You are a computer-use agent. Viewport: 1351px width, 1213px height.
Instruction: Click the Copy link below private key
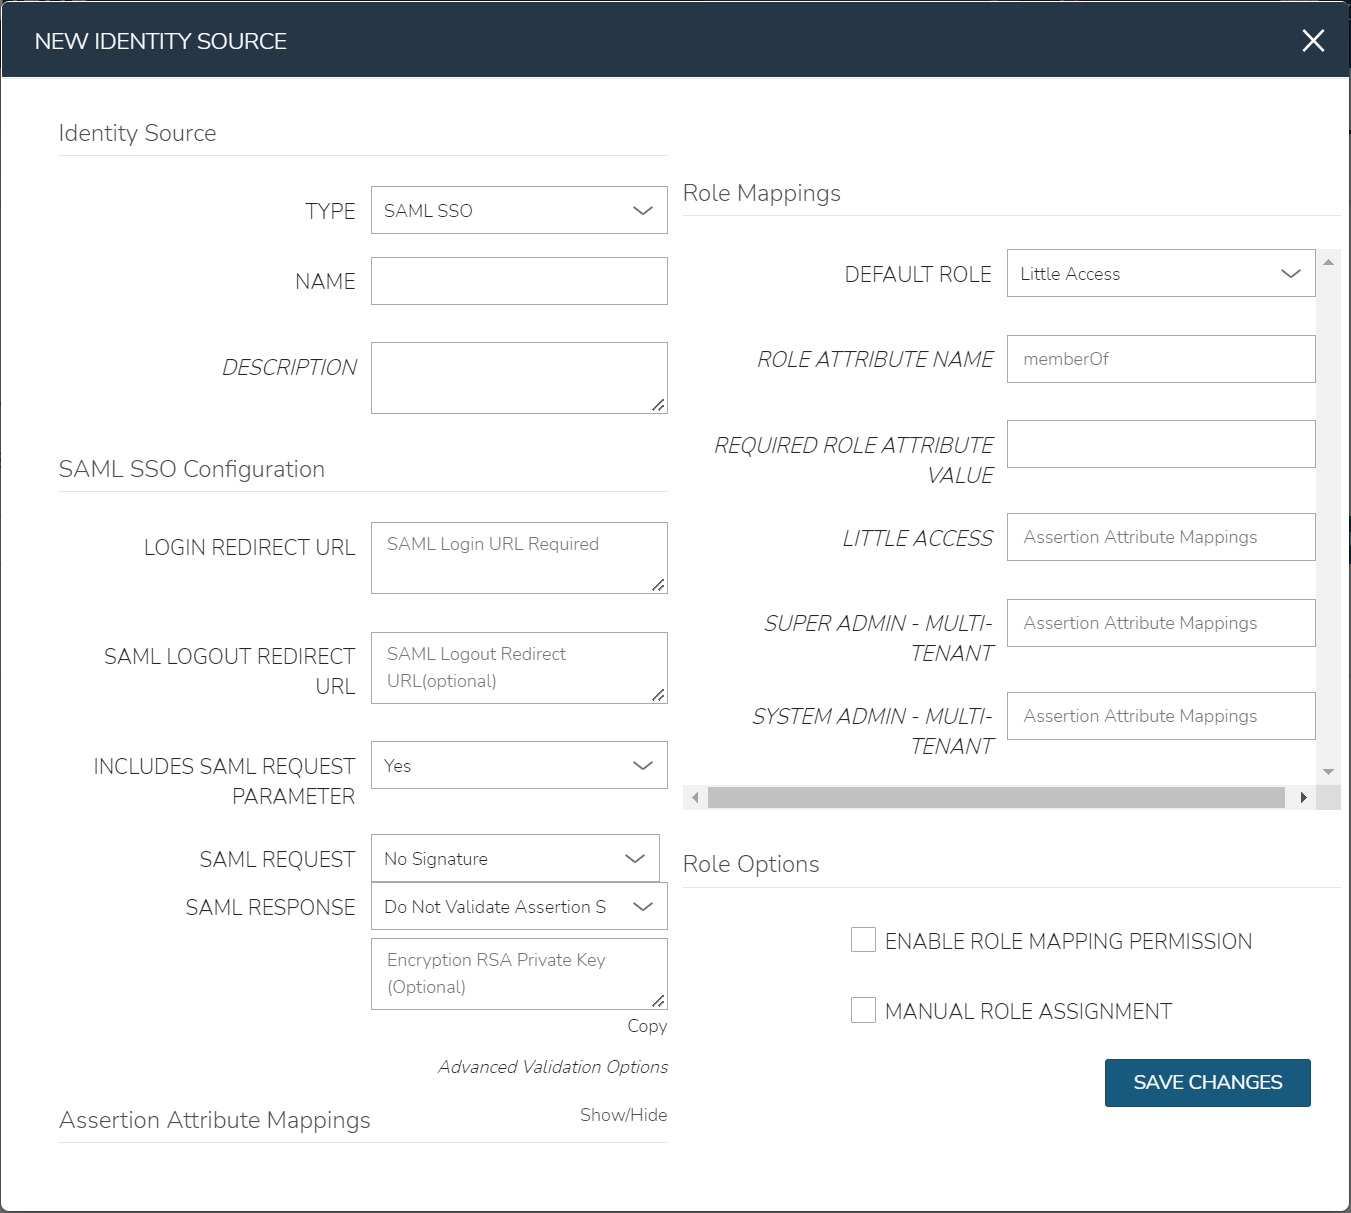(x=646, y=1026)
